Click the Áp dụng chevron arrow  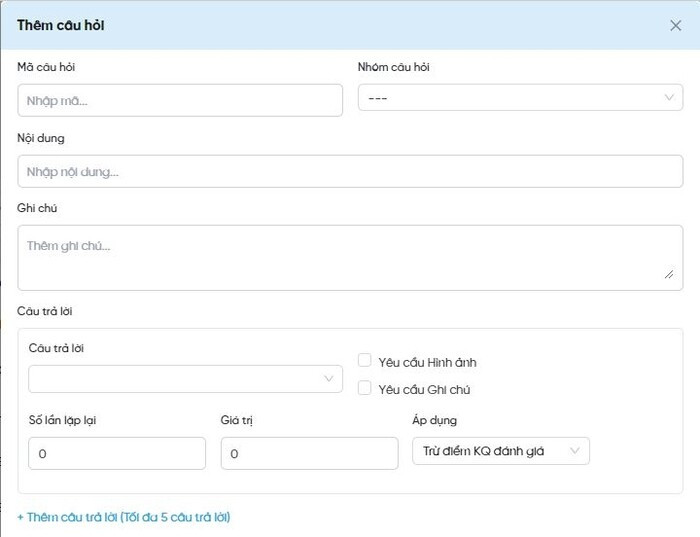[x=575, y=451]
